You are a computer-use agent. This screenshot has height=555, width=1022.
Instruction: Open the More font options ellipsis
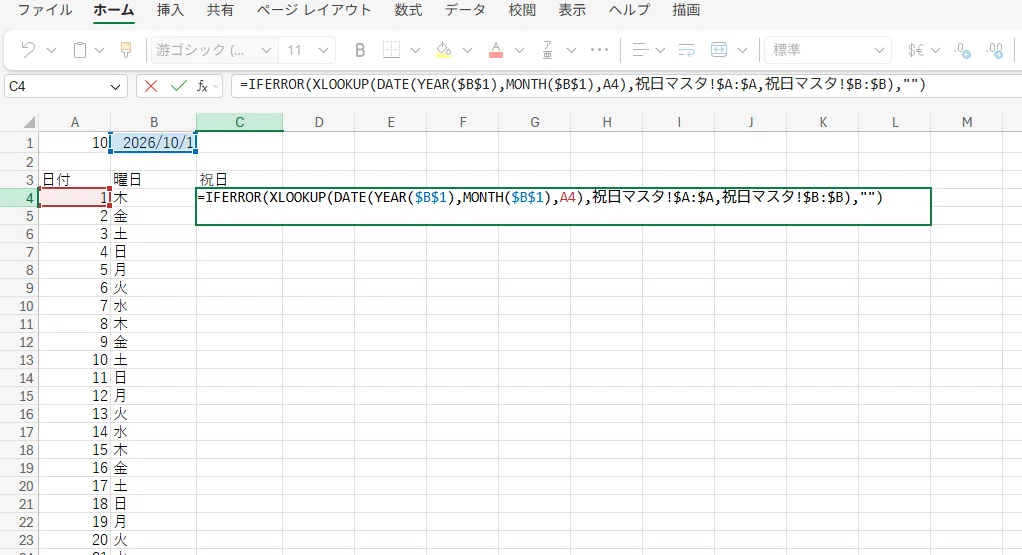click(599, 50)
